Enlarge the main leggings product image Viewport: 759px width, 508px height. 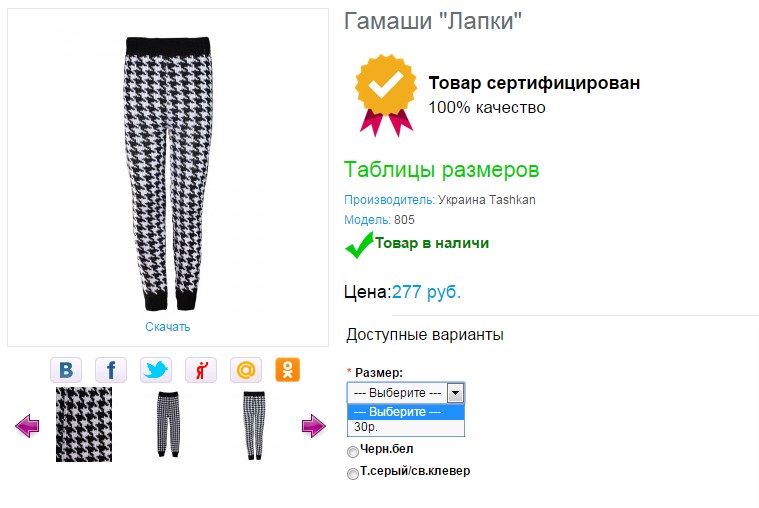168,173
